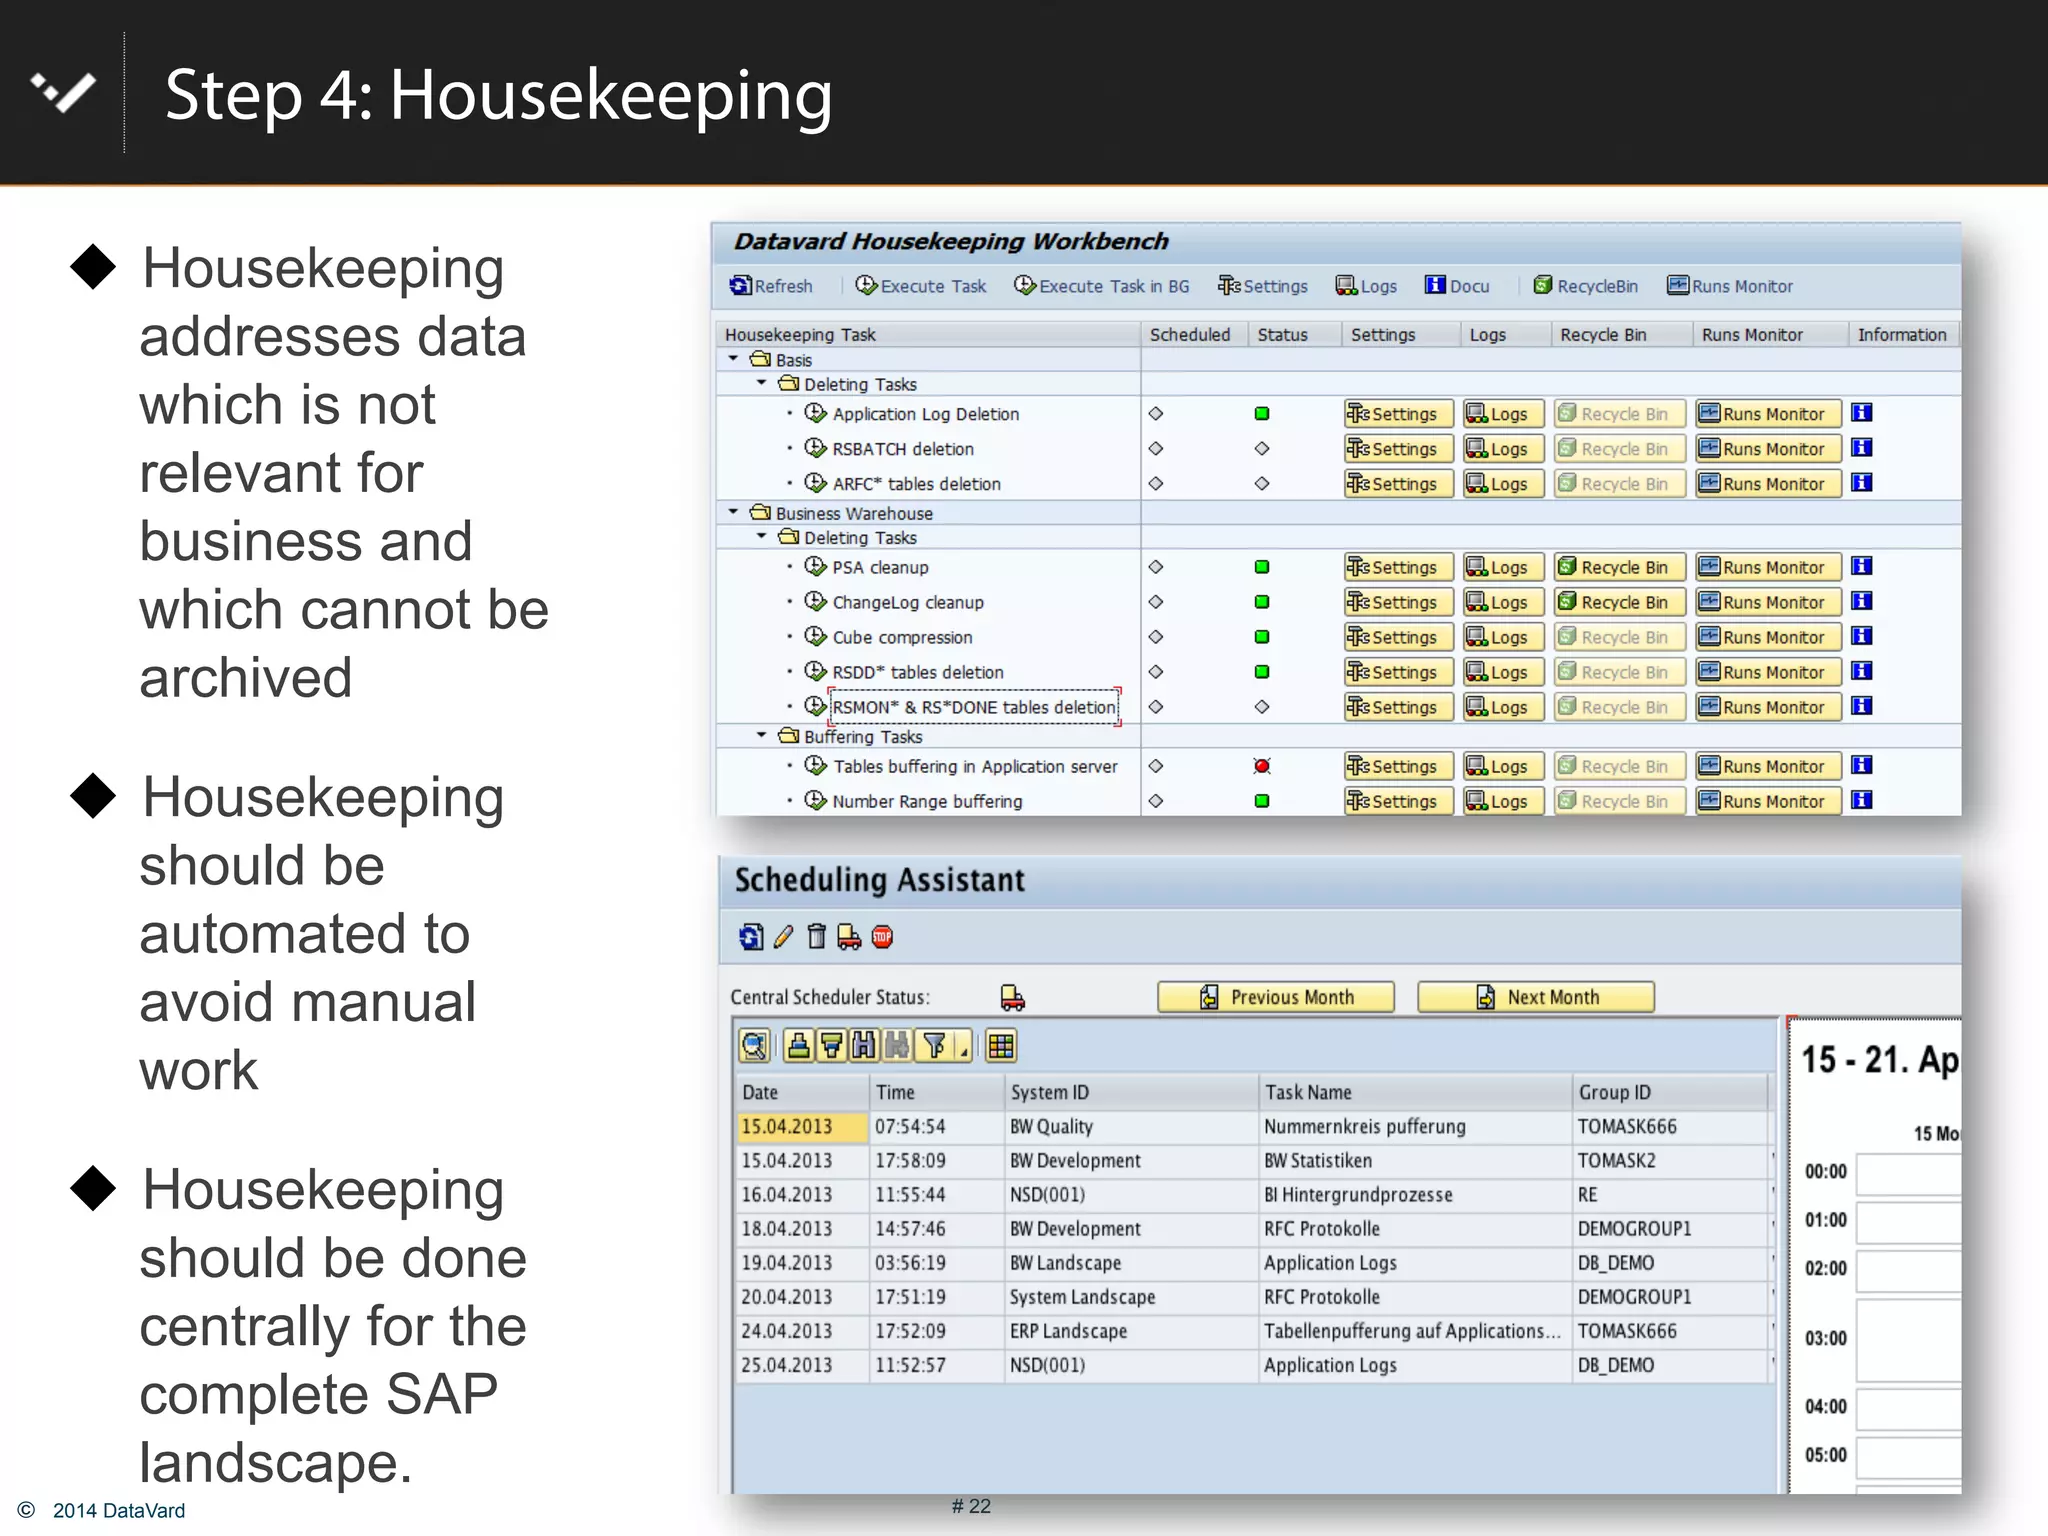Open Recycle Bin for ChangeLog cleanup
Image resolution: width=2048 pixels, height=1536 pixels.
click(x=1618, y=602)
